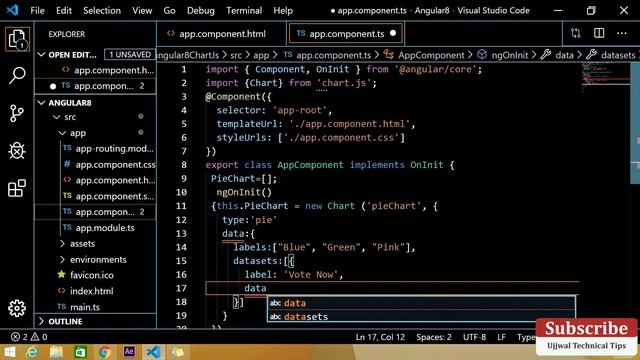Open Internet Explorer from the taskbar

[32, 352]
